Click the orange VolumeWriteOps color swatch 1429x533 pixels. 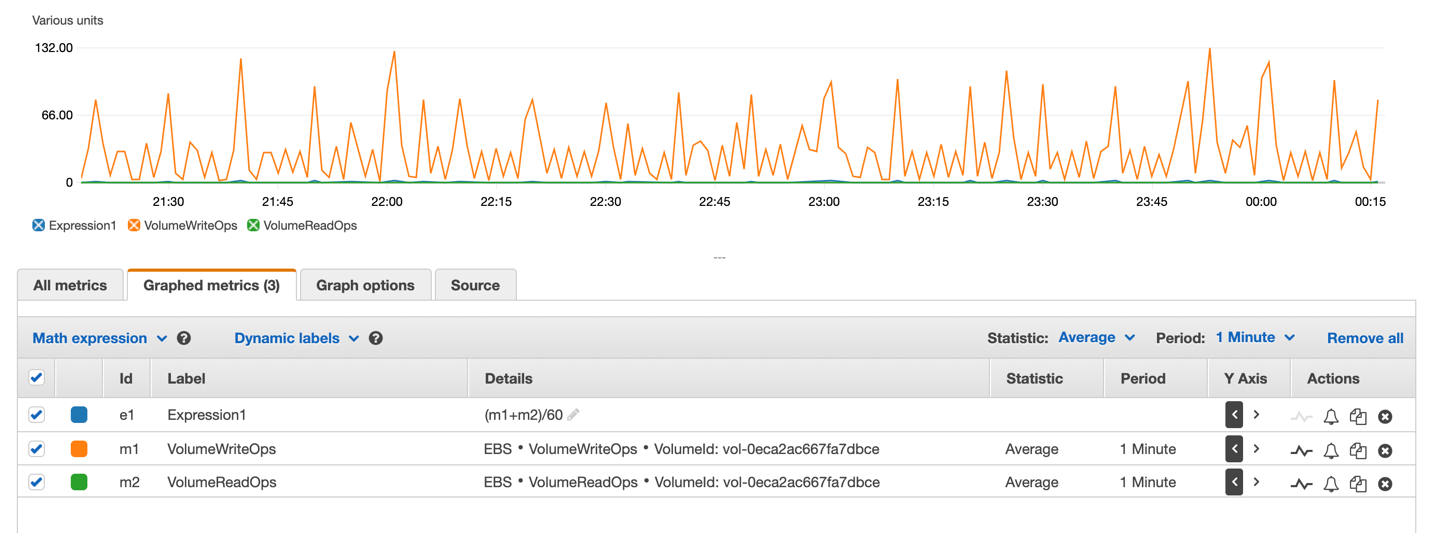[x=79, y=449]
